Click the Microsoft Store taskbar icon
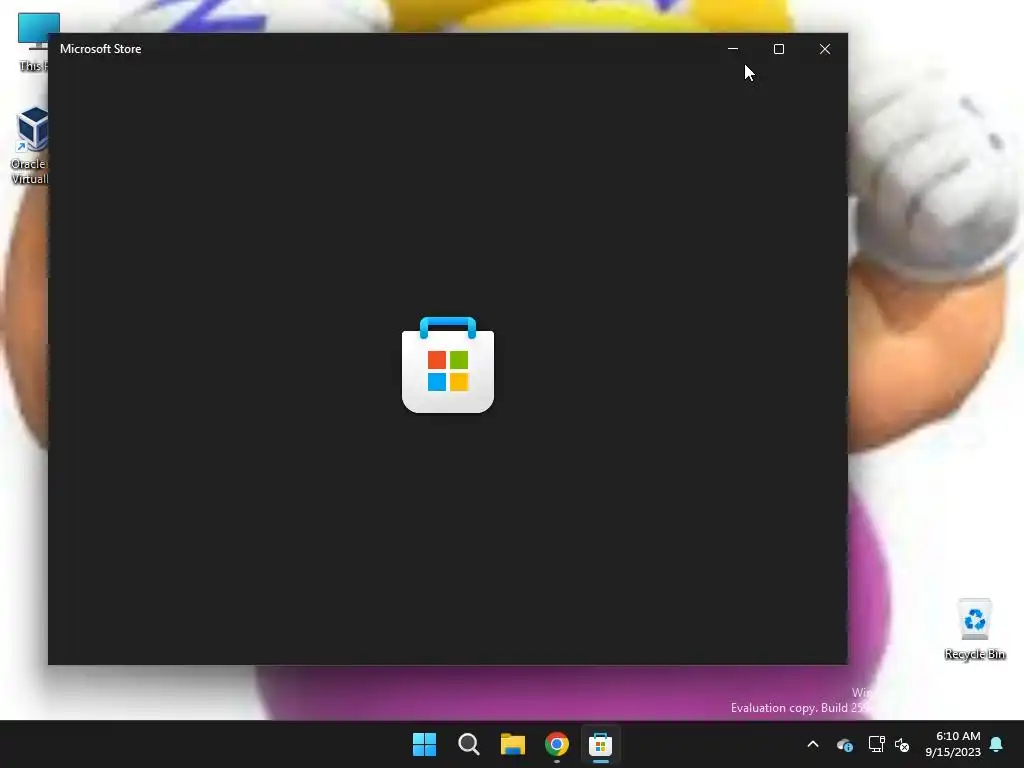Image resolution: width=1024 pixels, height=768 pixels. click(600, 744)
